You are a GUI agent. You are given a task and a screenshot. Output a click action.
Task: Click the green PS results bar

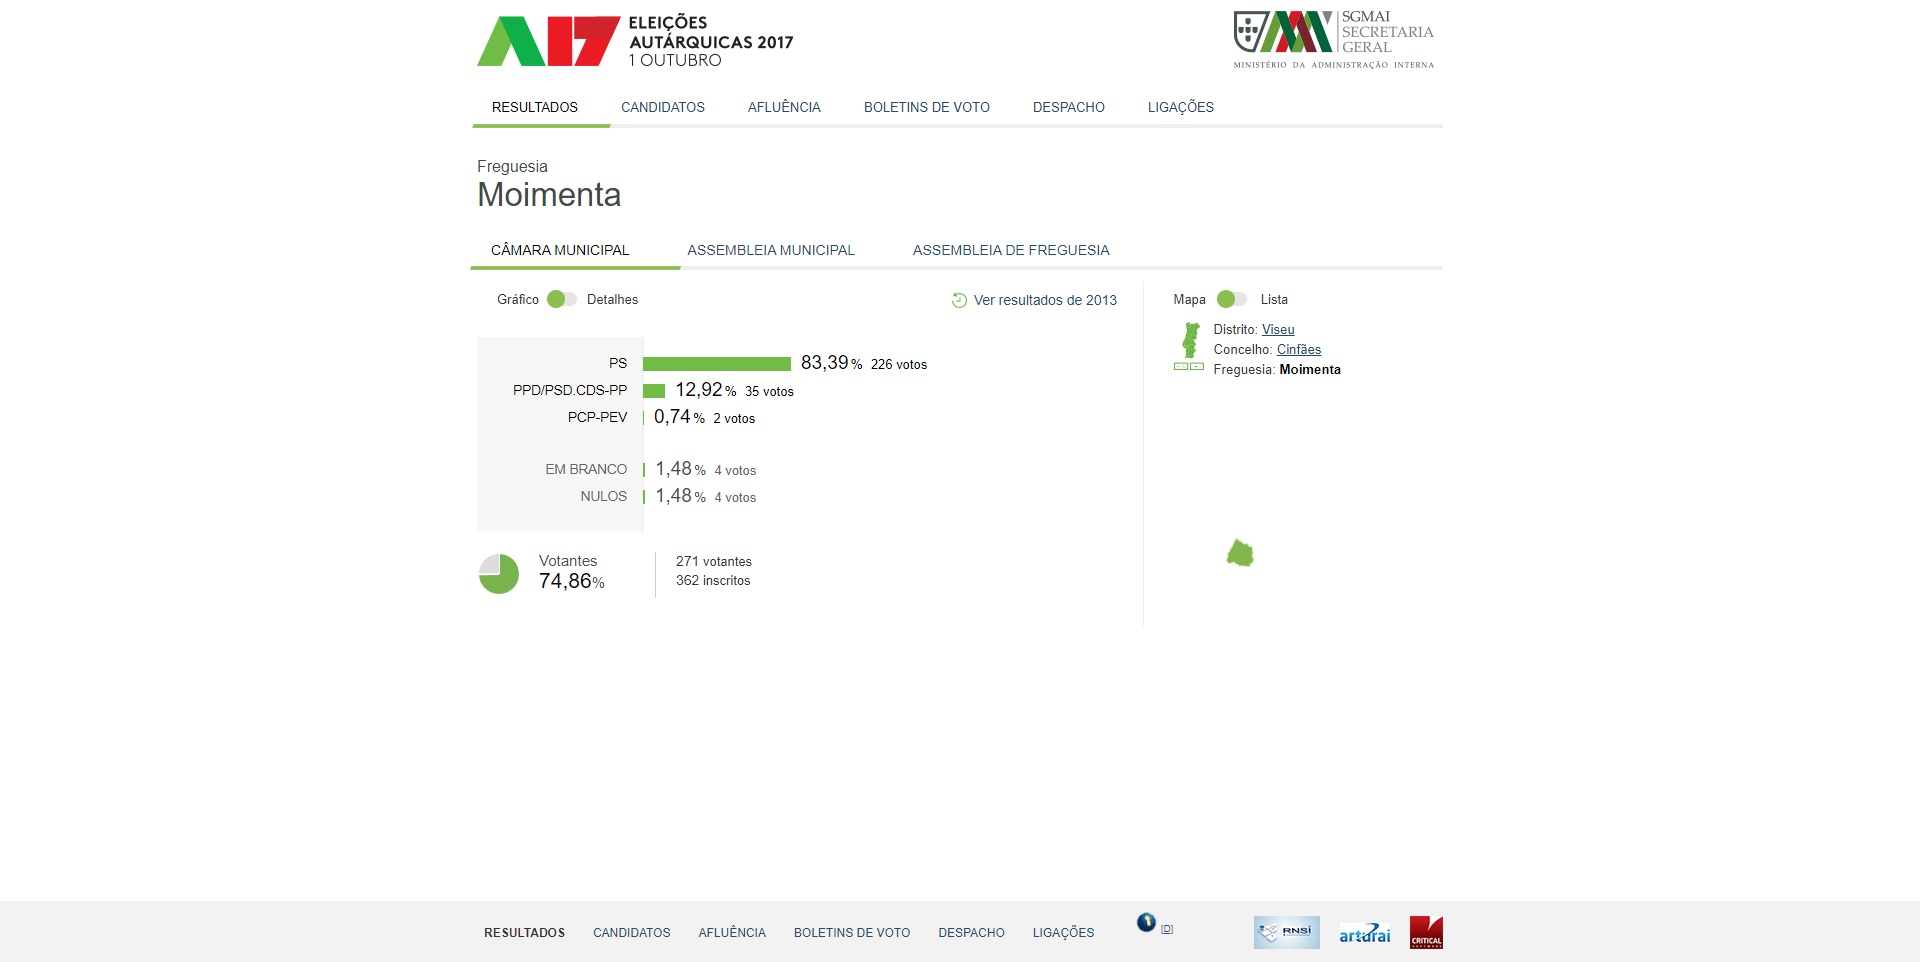(x=716, y=364)
